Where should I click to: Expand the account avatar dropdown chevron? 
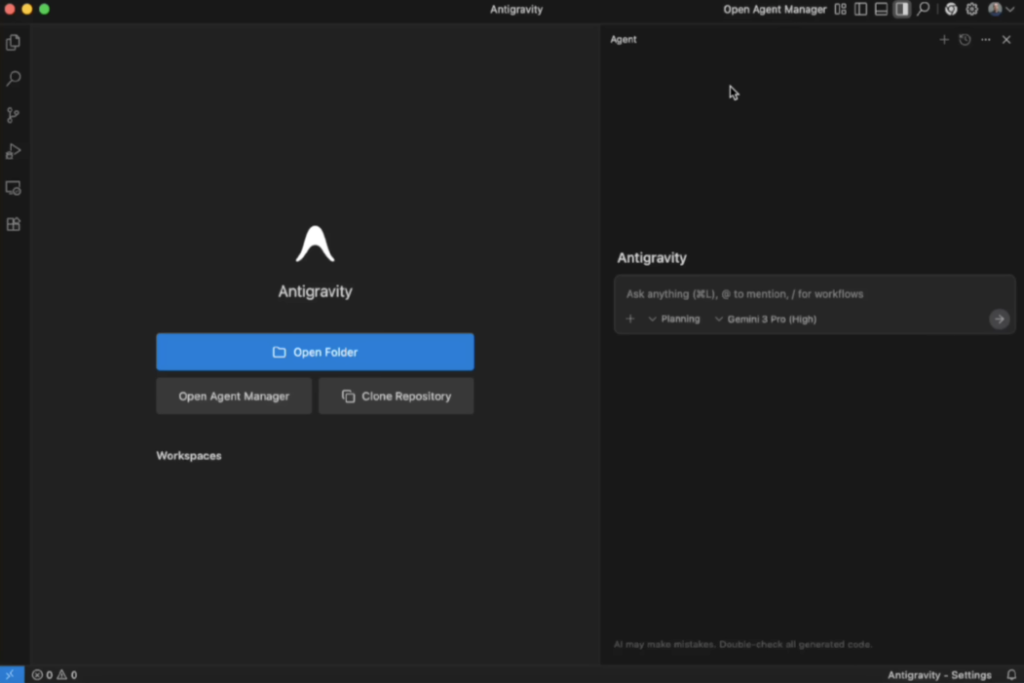click(x=1012, y=9)
